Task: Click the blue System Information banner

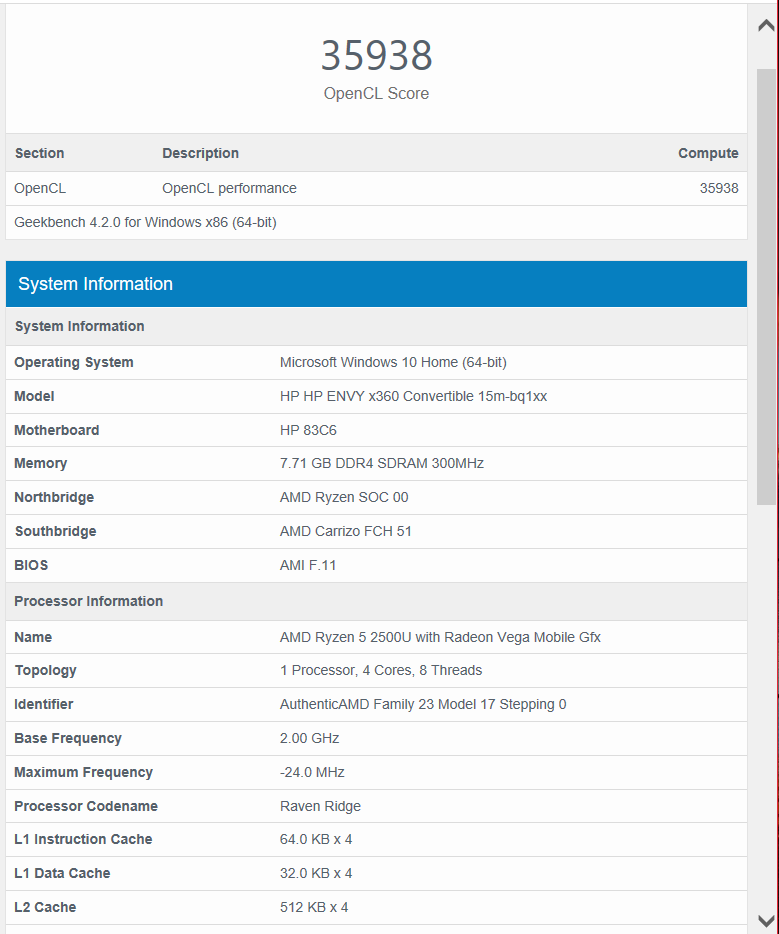Action: [x=376, y=284]
